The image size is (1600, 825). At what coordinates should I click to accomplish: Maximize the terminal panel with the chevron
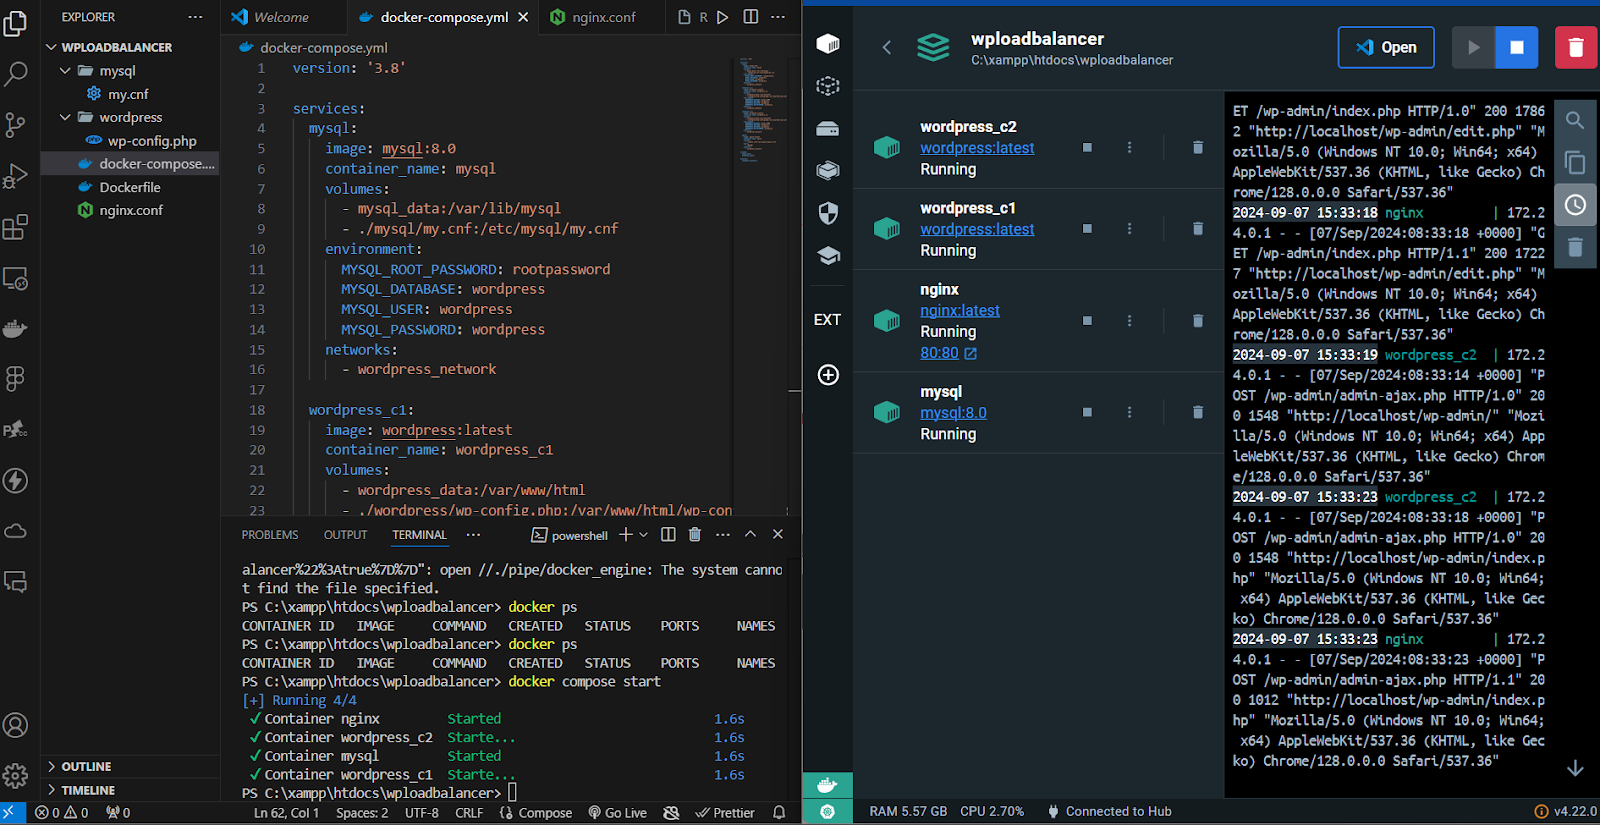click(750, 534)
